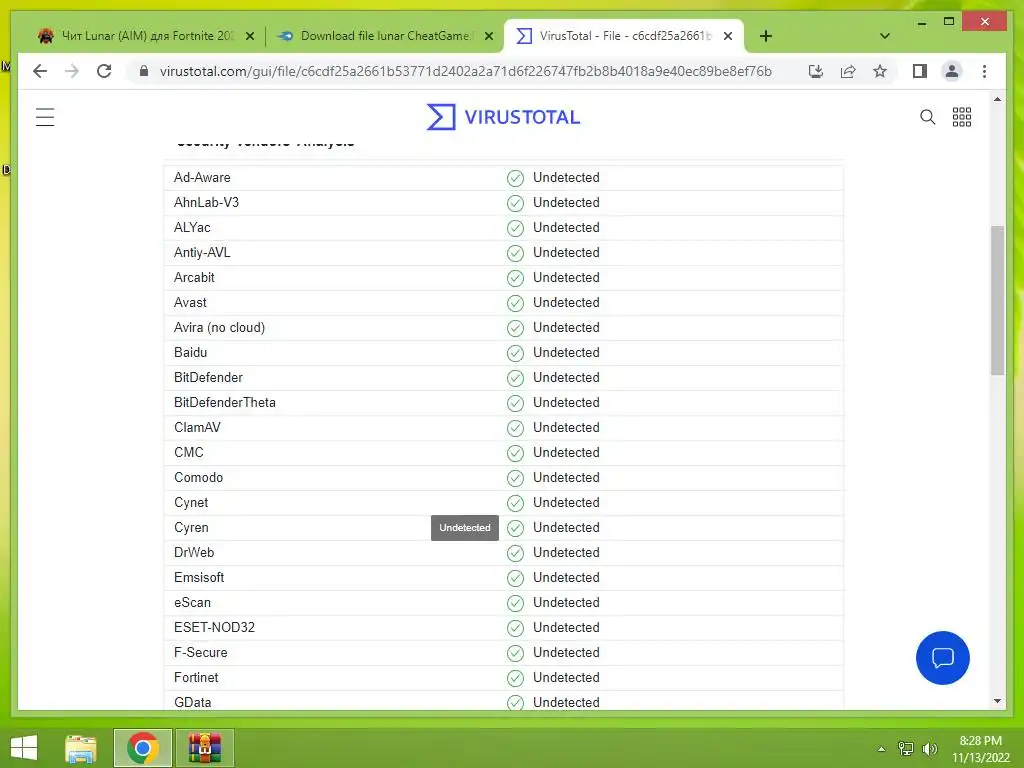Share this page via the share icon

[848, 71]
